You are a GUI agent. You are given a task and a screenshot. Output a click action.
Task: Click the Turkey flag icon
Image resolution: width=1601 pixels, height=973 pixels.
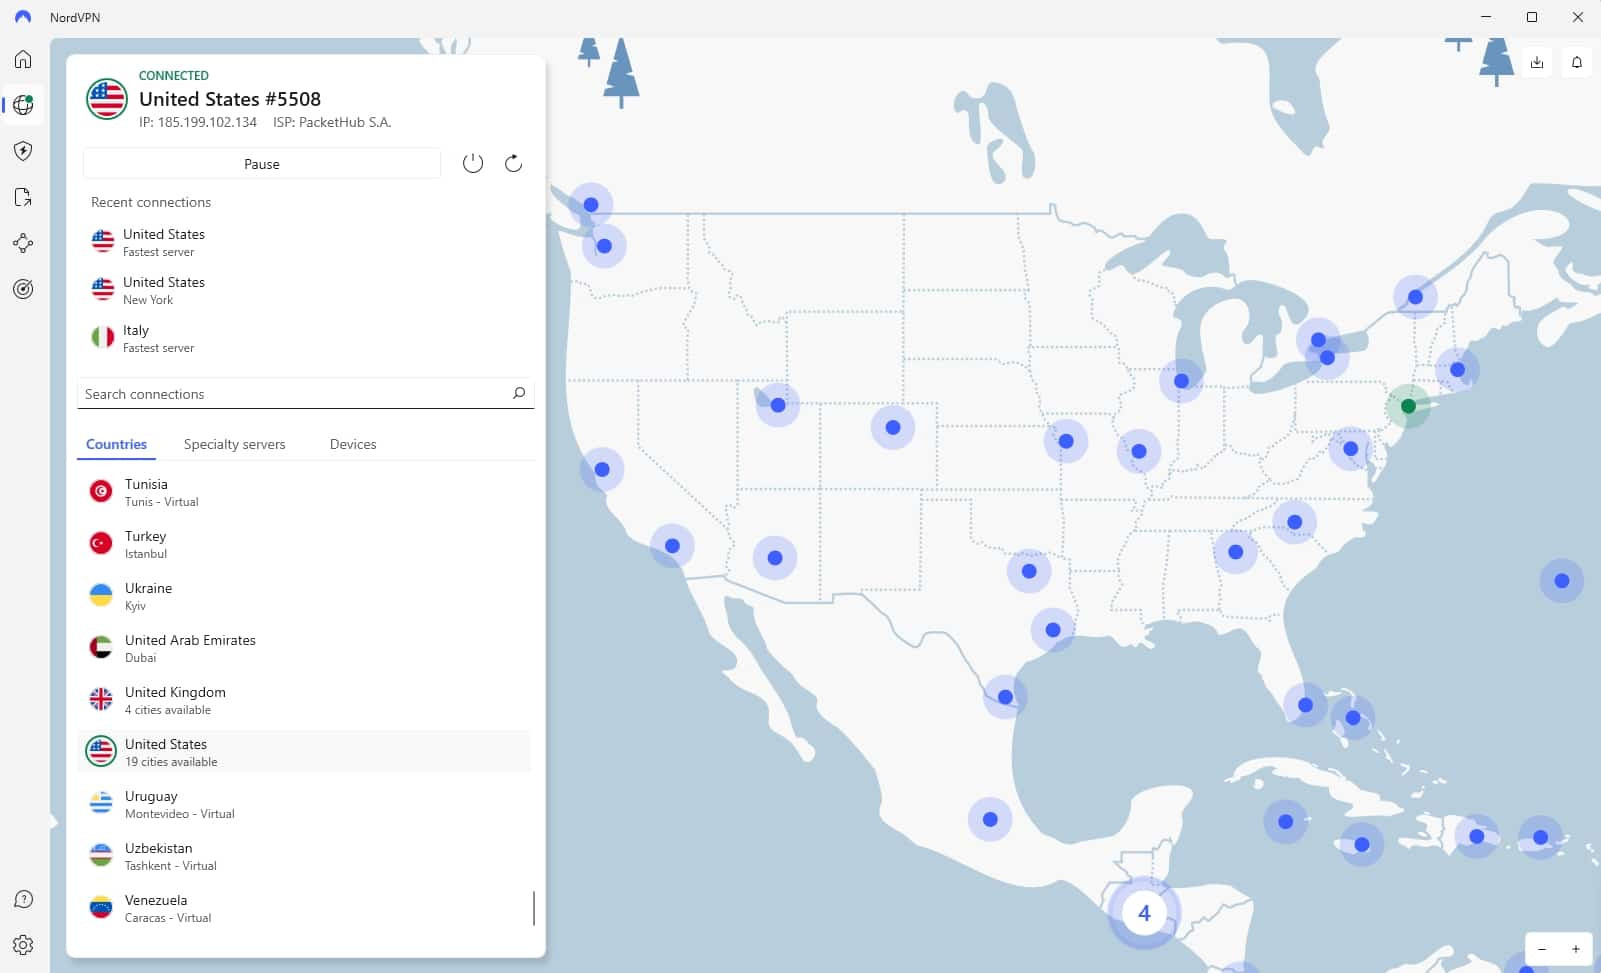pos(101,543)
